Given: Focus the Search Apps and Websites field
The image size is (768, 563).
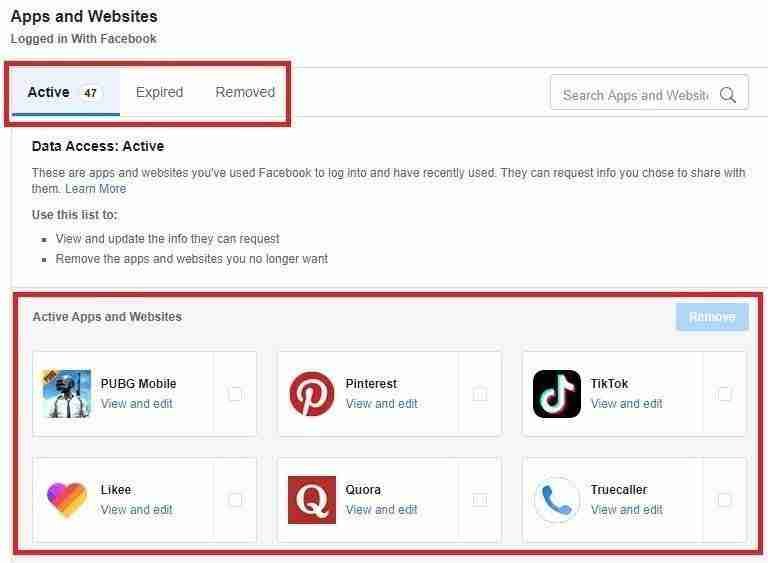Looking at the screenshot, I should [x=649, y=92].
